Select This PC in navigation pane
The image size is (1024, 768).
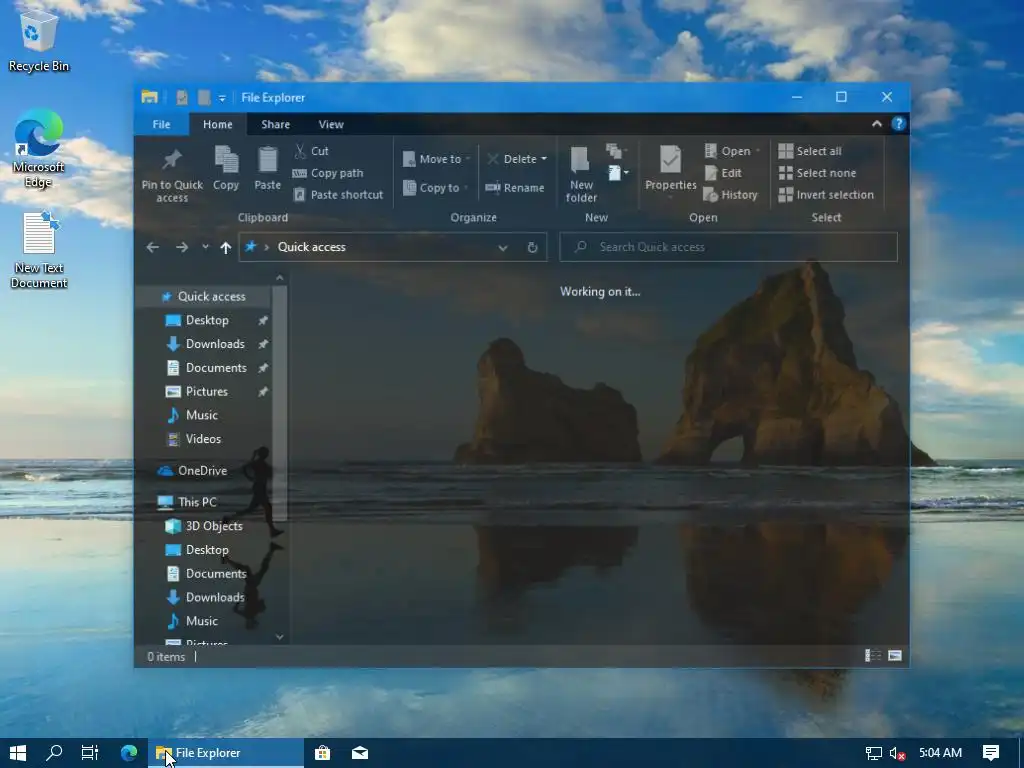coord(197,502)
